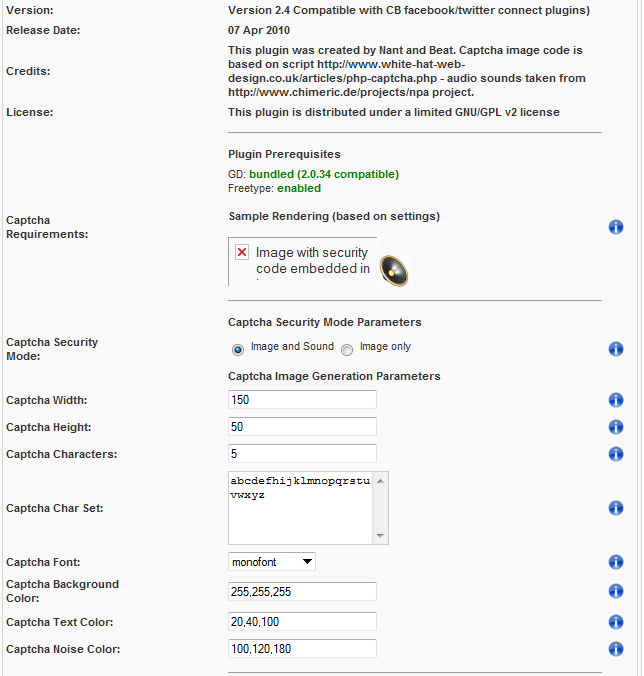Click the Captcha Characters field
The width and height of the screenshot is (644, 676).
(302, 454)
